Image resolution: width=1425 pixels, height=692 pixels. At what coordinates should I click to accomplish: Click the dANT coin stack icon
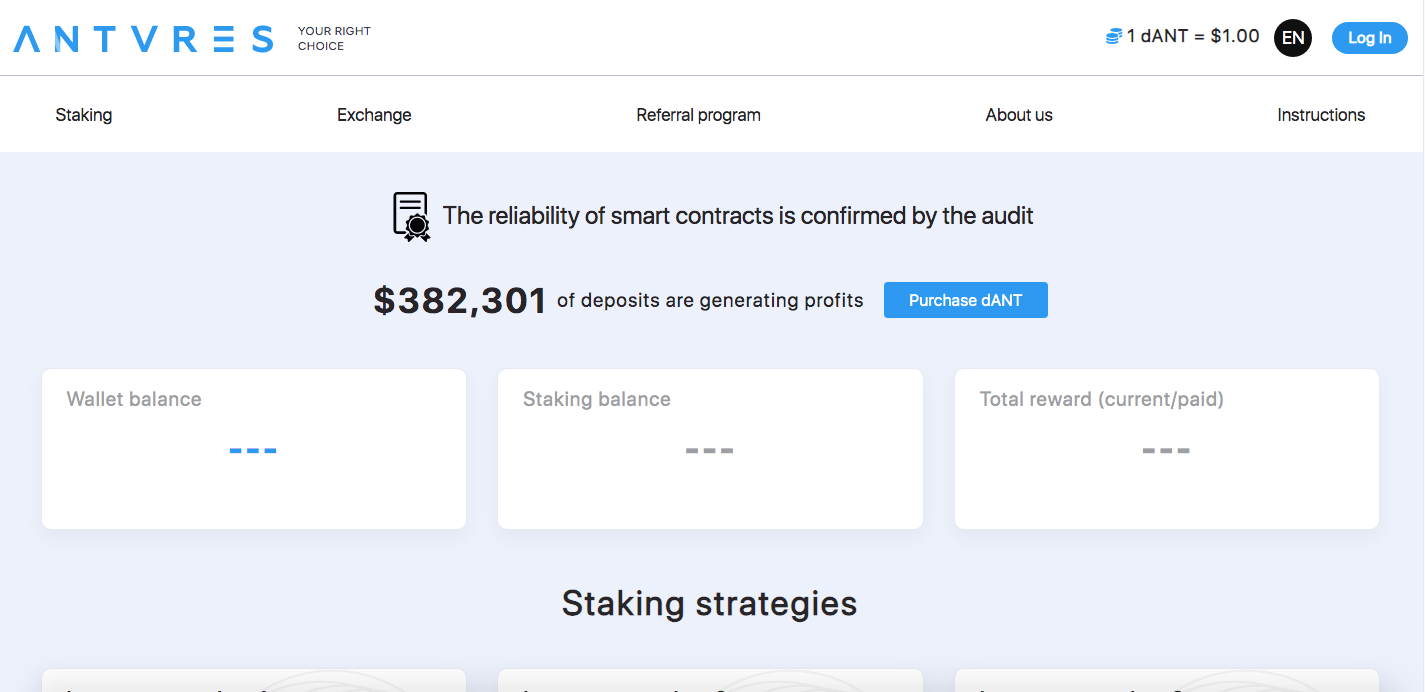point(1113,37)
